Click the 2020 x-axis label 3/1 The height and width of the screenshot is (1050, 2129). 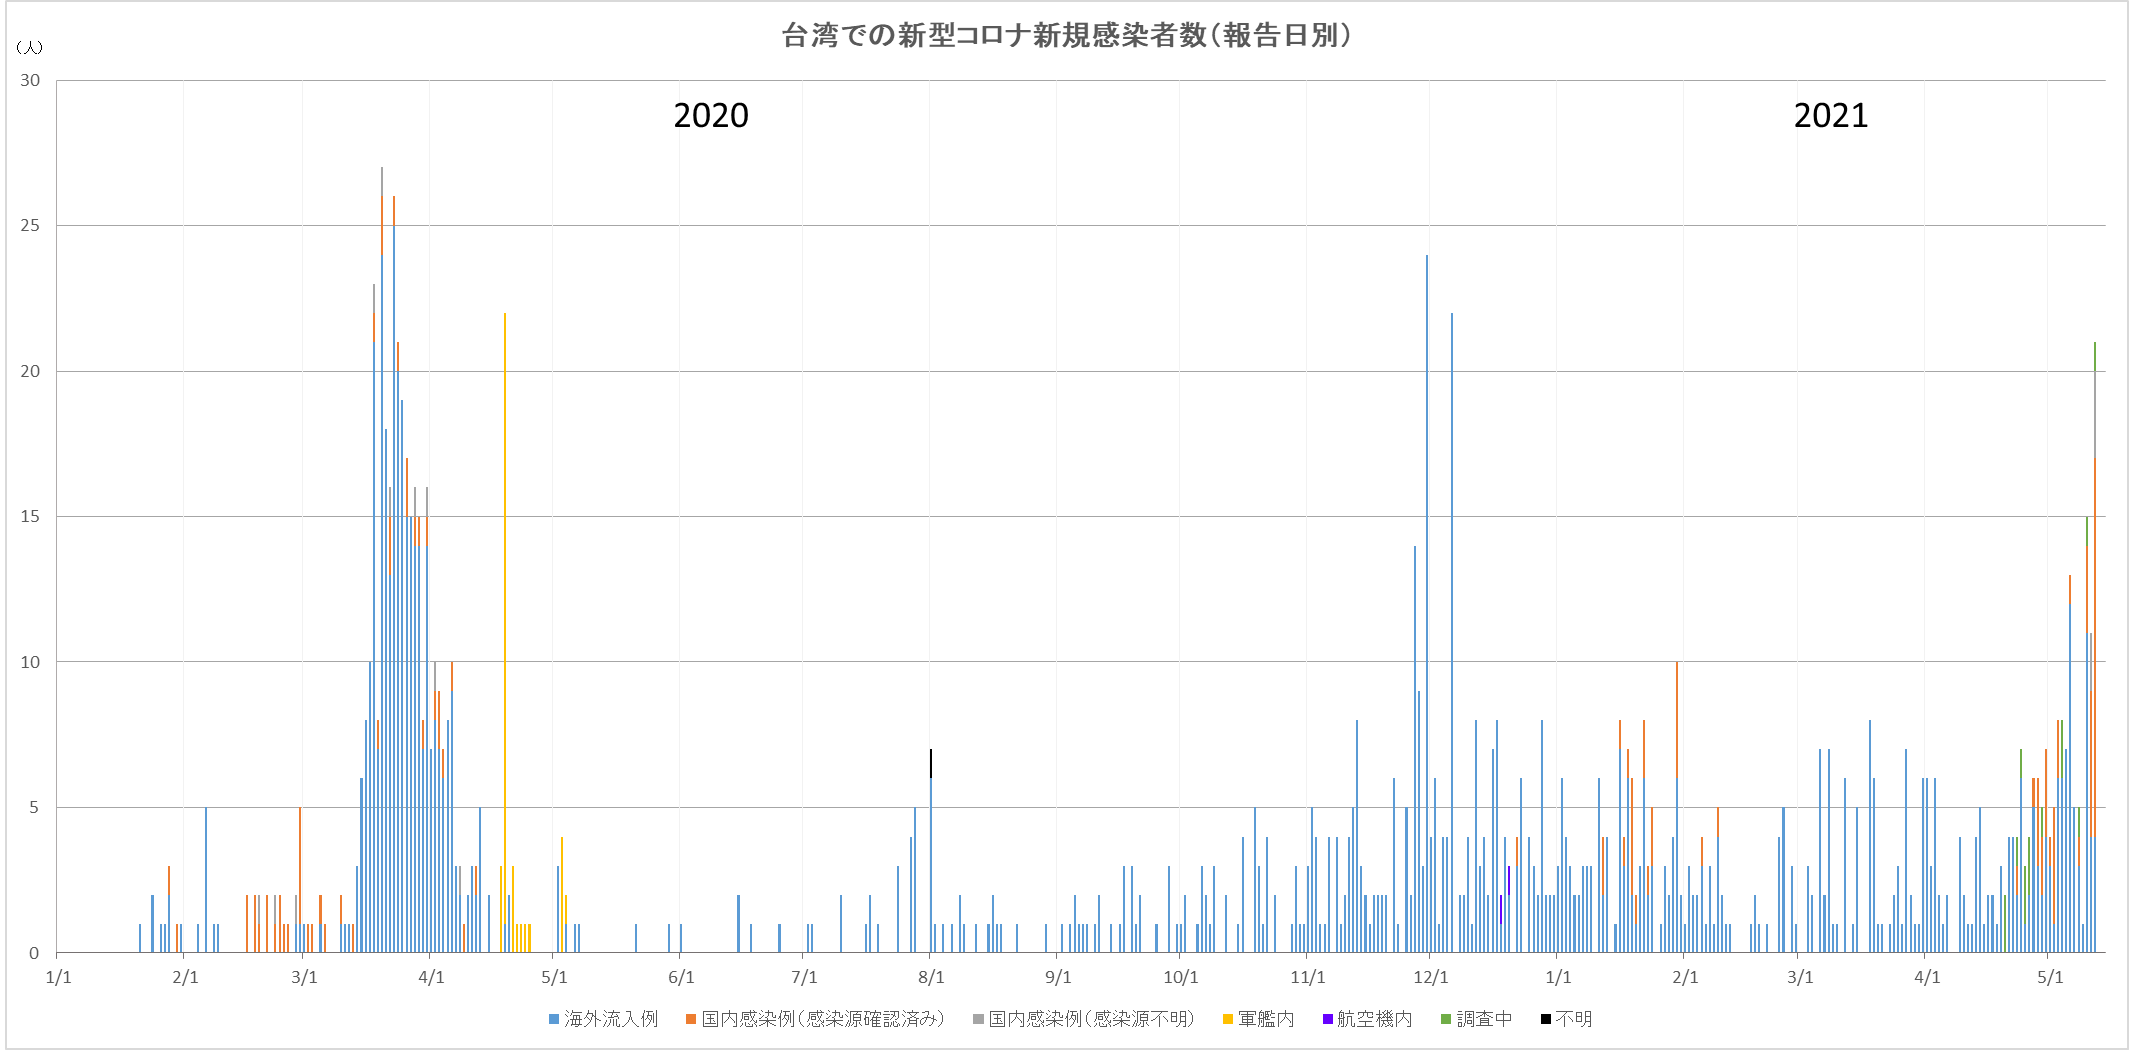pos(304,977)
